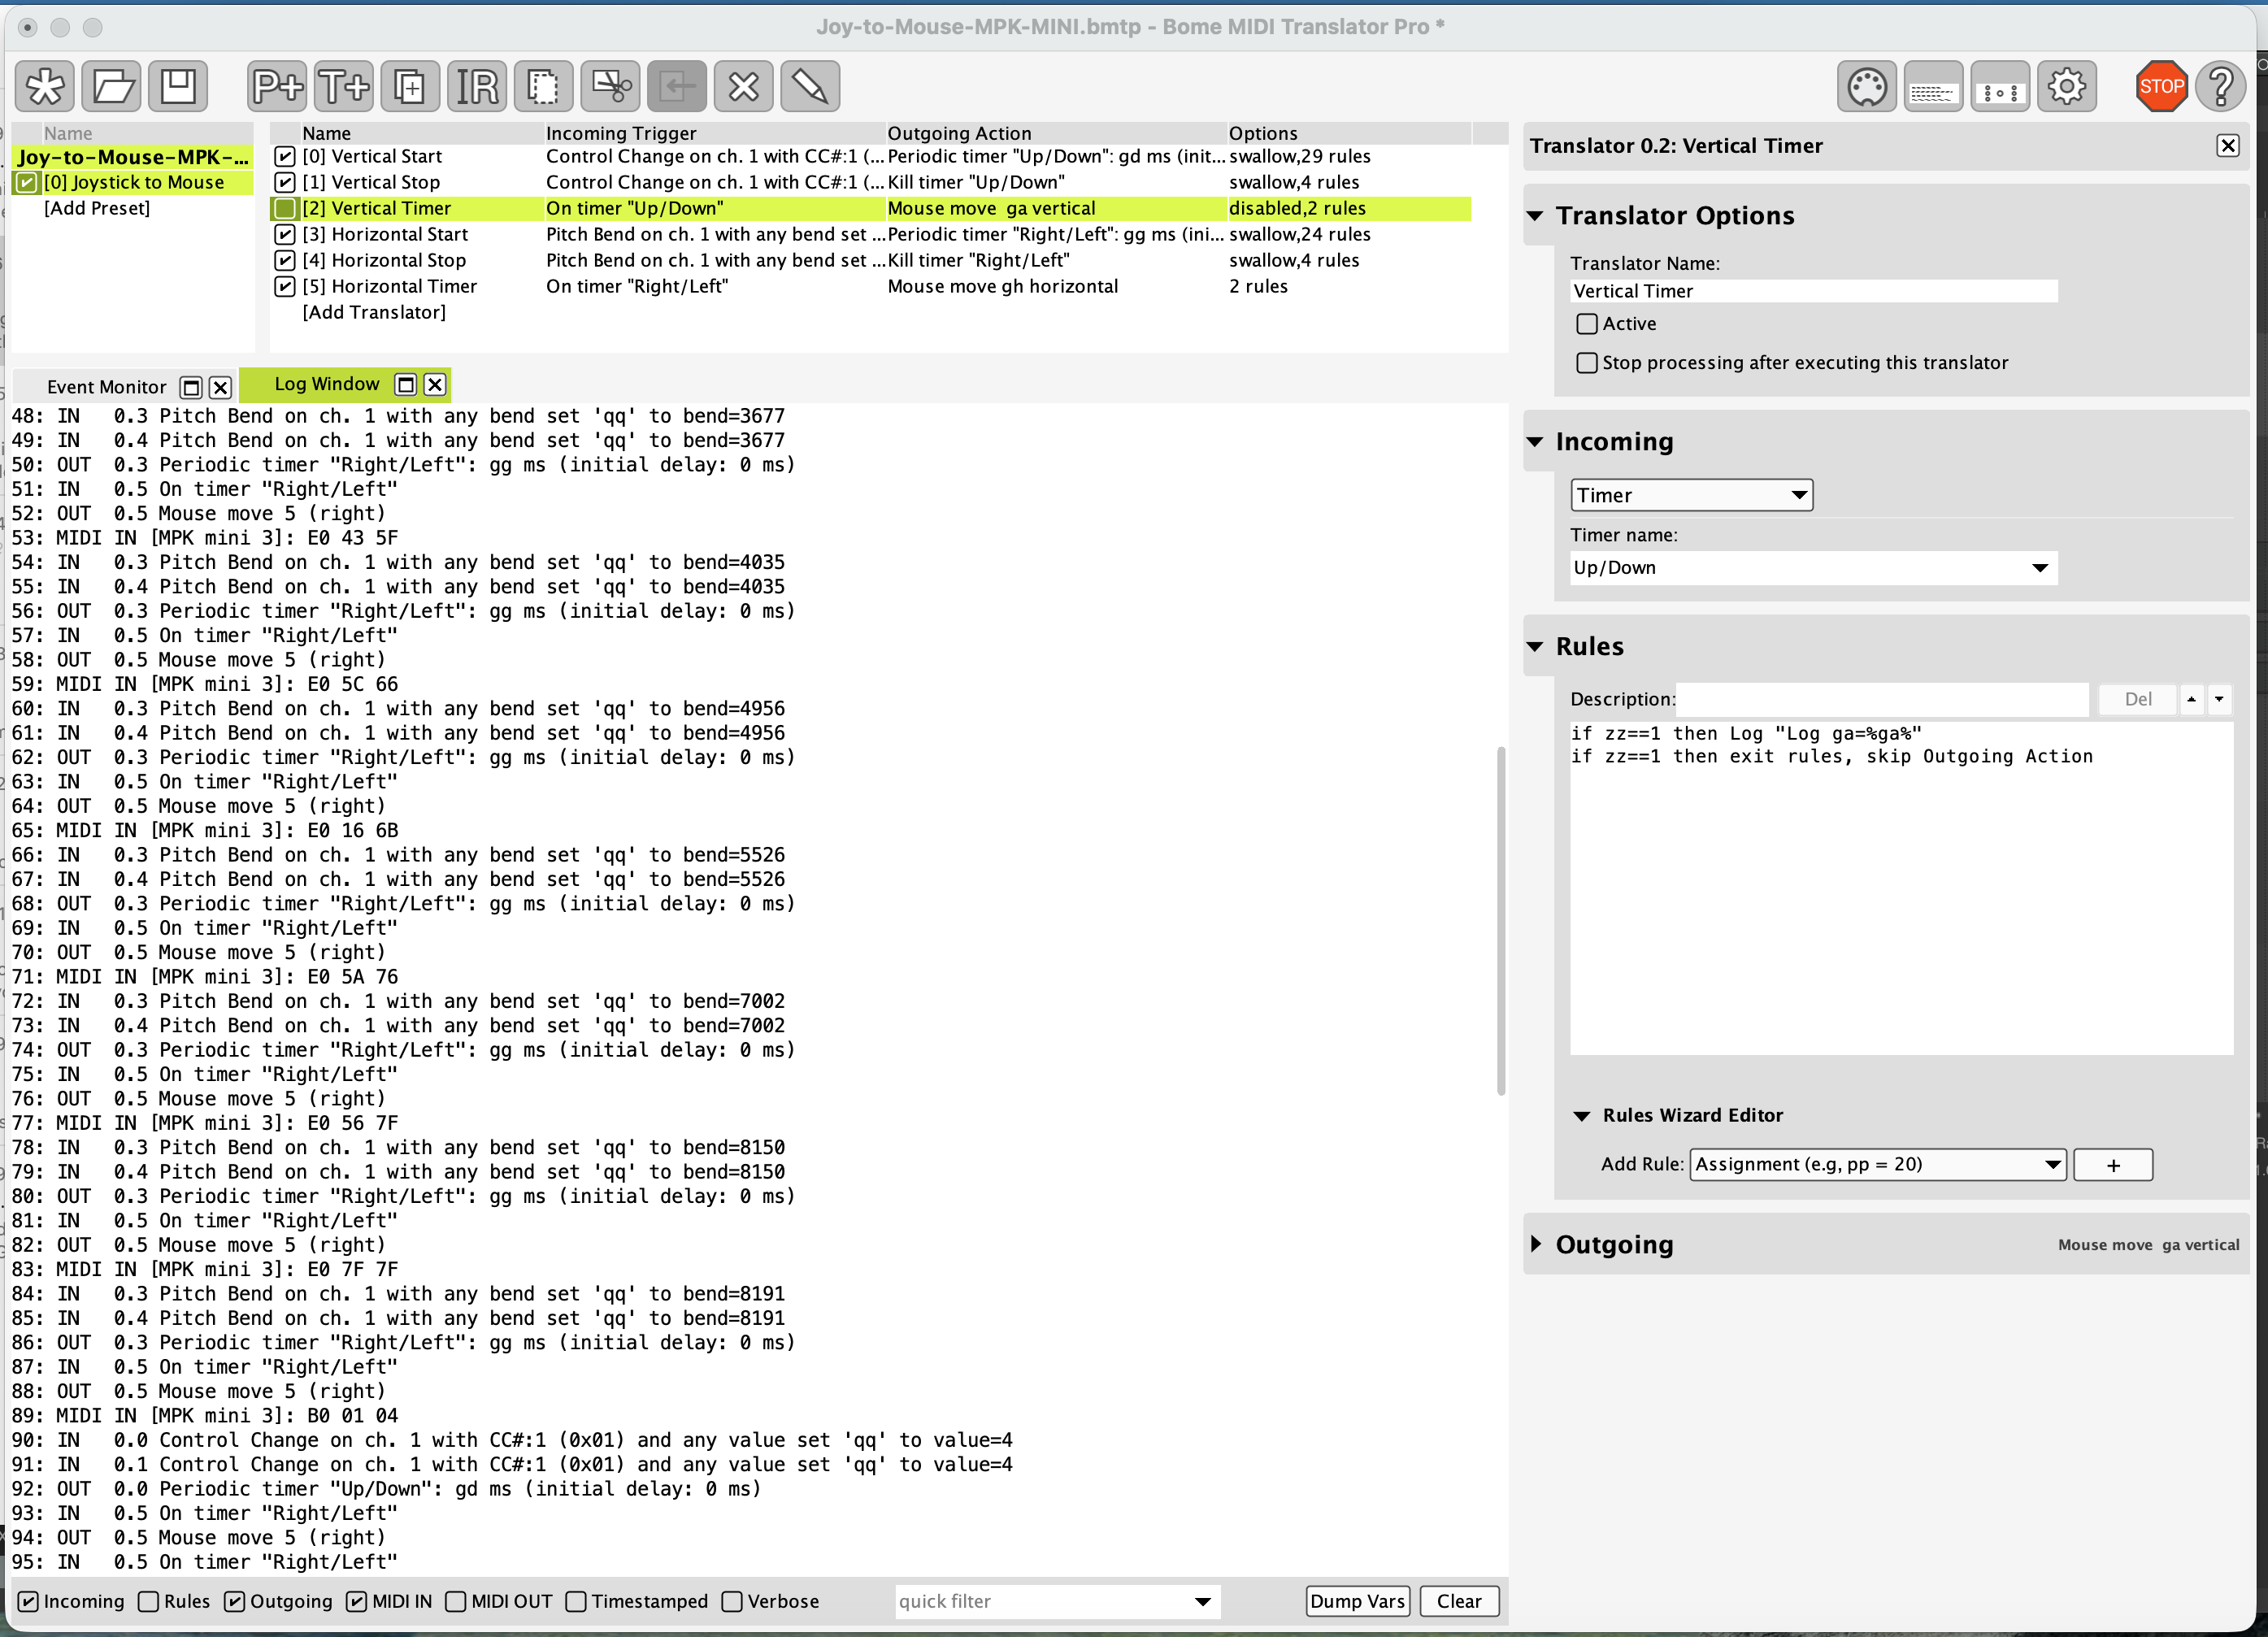Add a preset with the P+ icon
The image size is (2268, 1637).
coord(277,87)
